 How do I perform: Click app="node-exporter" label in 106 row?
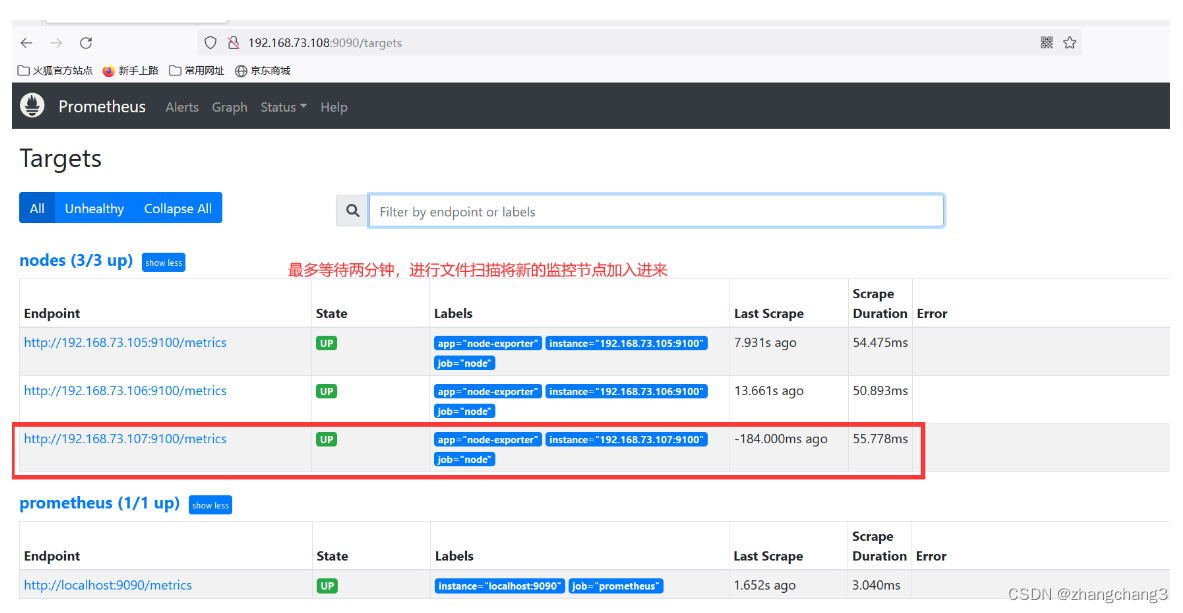pos(488,392)
